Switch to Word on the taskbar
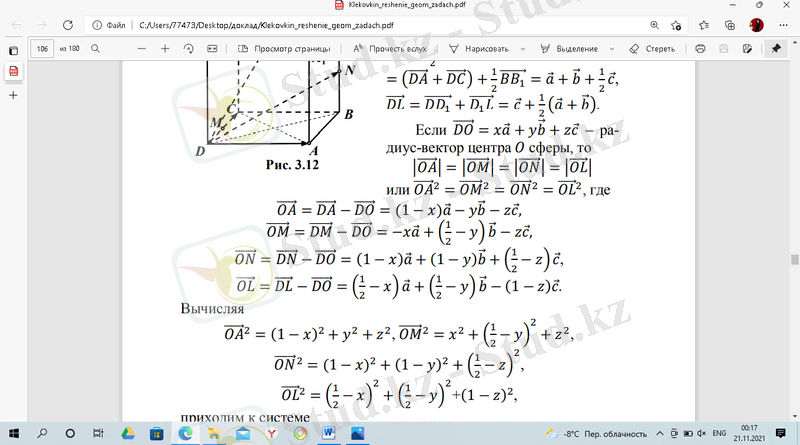Screen dimensions: 800x445 pyautogui.click(x=329, y=433)
